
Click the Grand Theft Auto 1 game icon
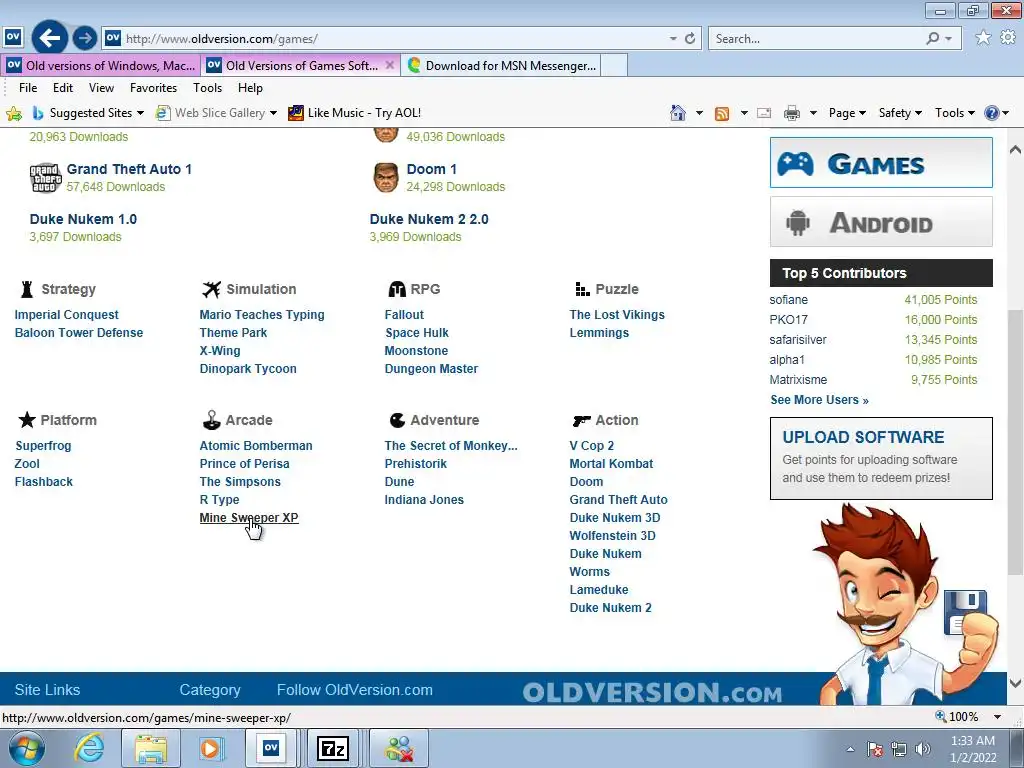tap(45, 178)
